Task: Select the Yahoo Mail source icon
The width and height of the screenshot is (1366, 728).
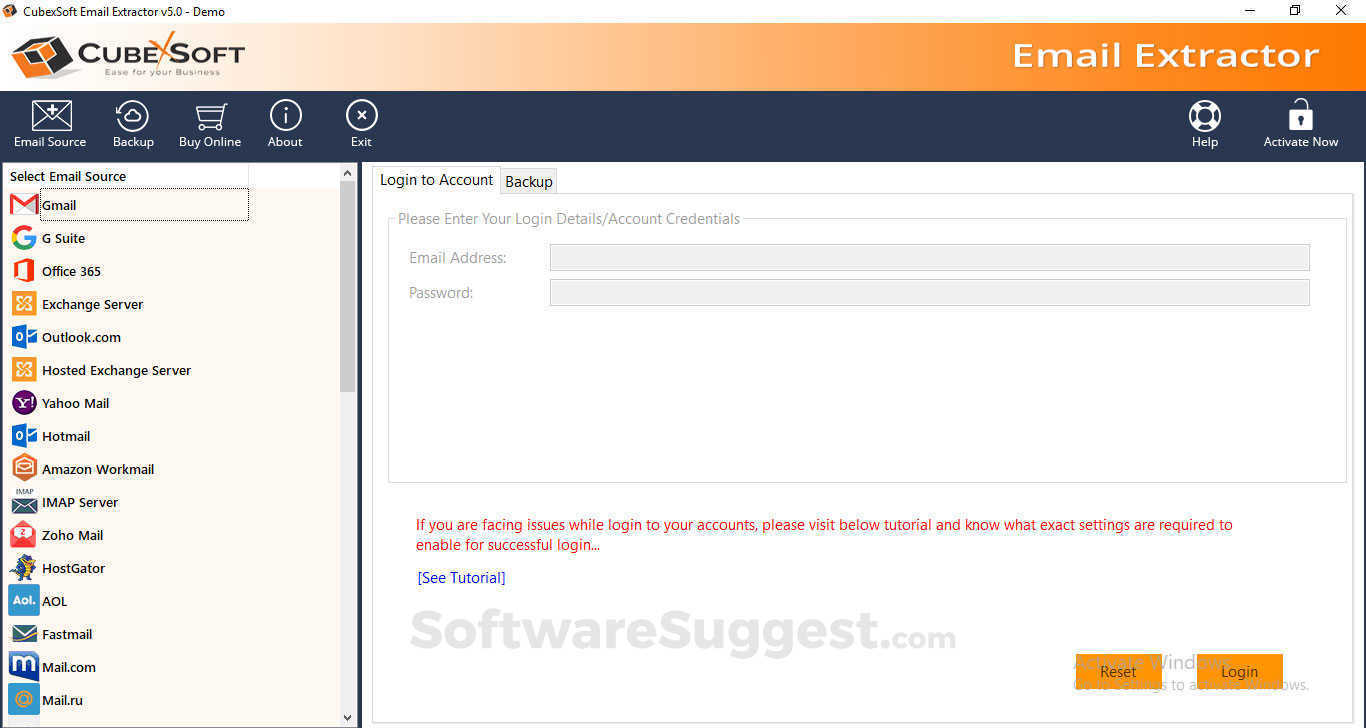Action: [x=75, y=403]
